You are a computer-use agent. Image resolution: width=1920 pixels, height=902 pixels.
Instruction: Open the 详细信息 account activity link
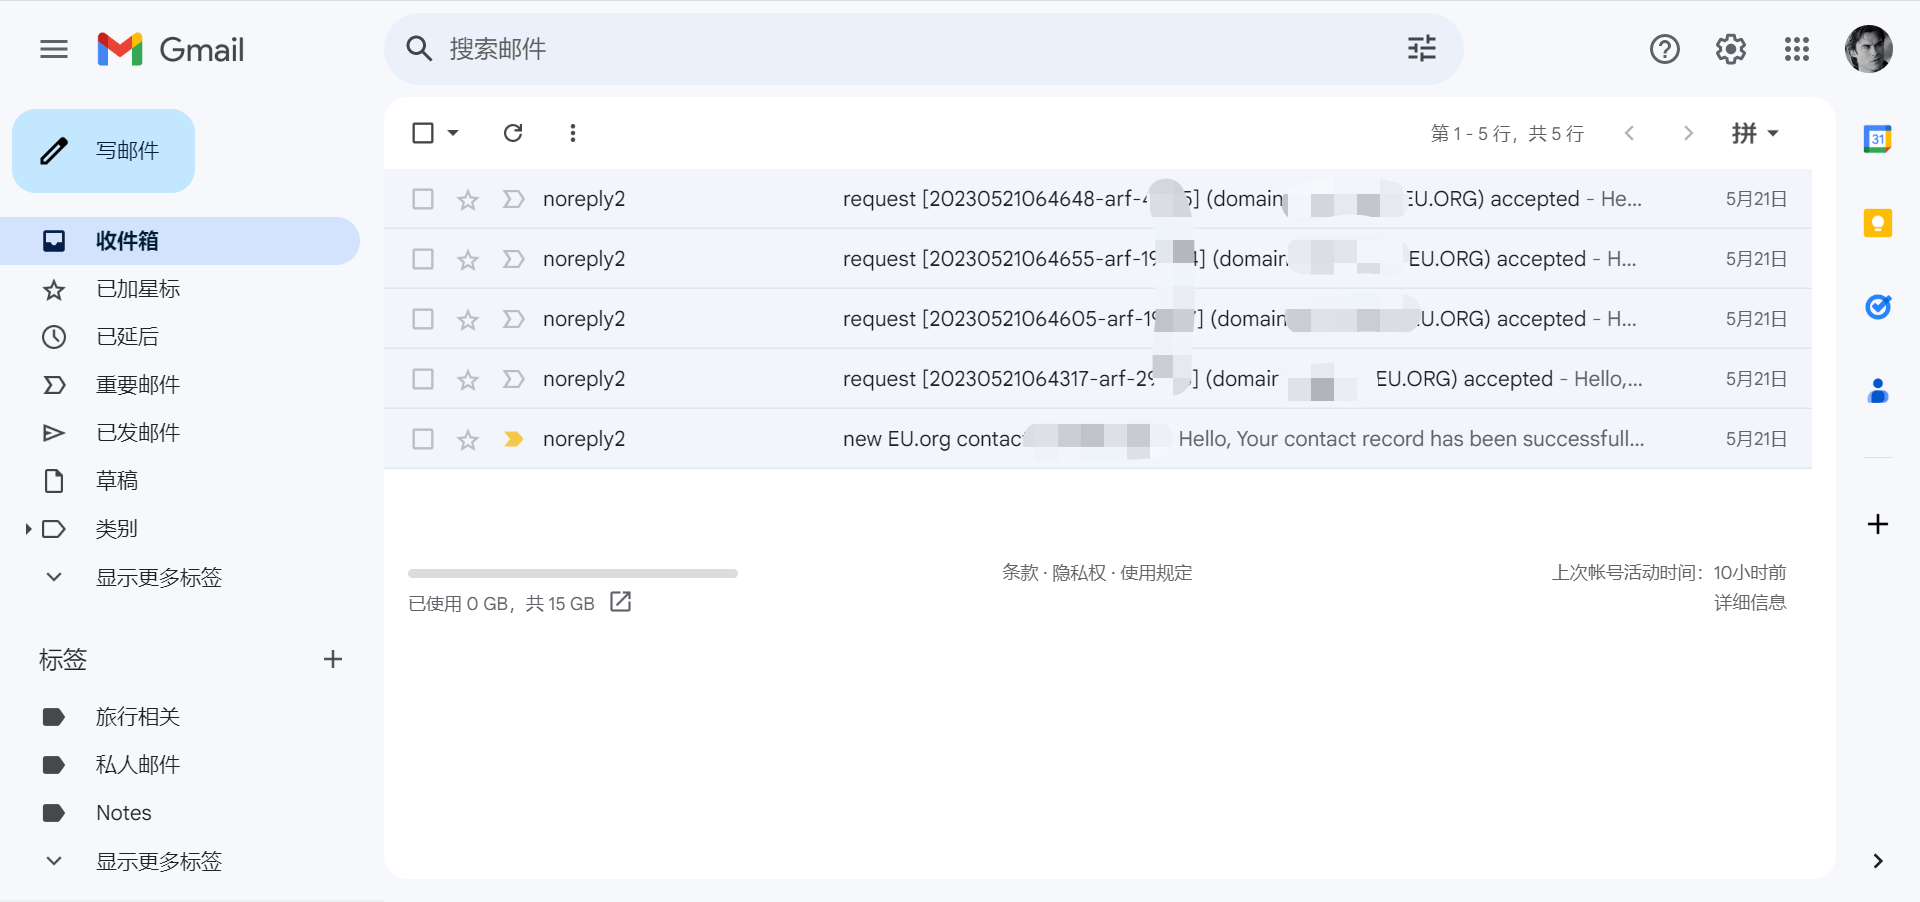(x=1749, y=603)
